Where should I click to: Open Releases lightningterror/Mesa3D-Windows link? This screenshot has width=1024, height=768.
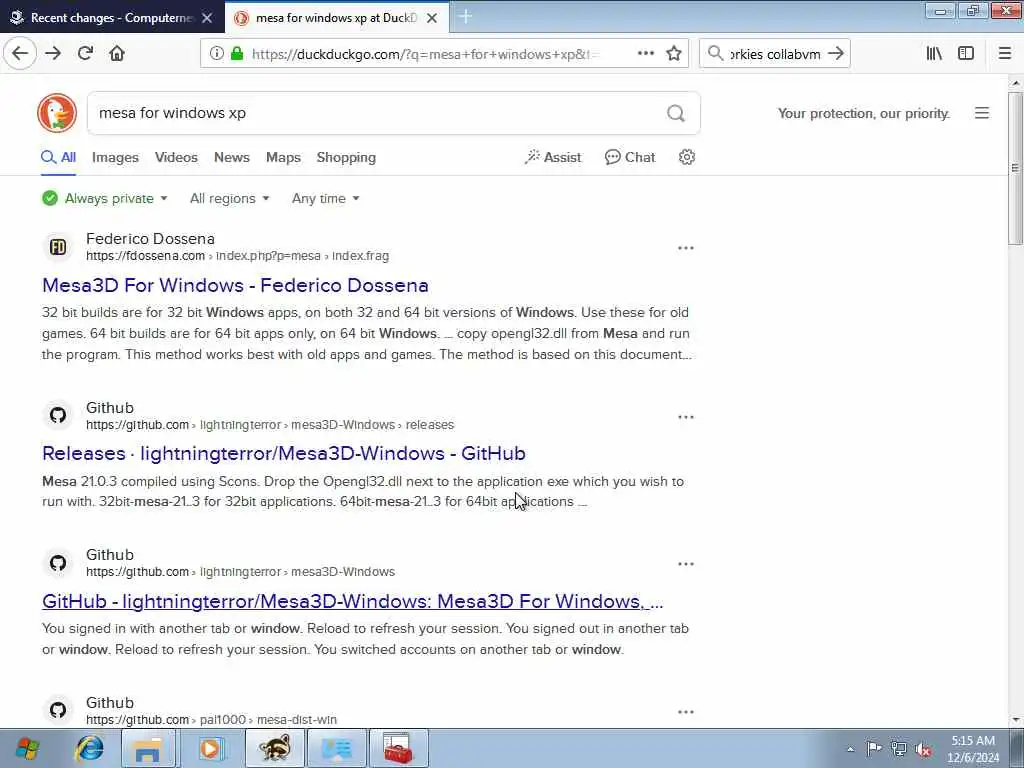click(x=283, y=453)
